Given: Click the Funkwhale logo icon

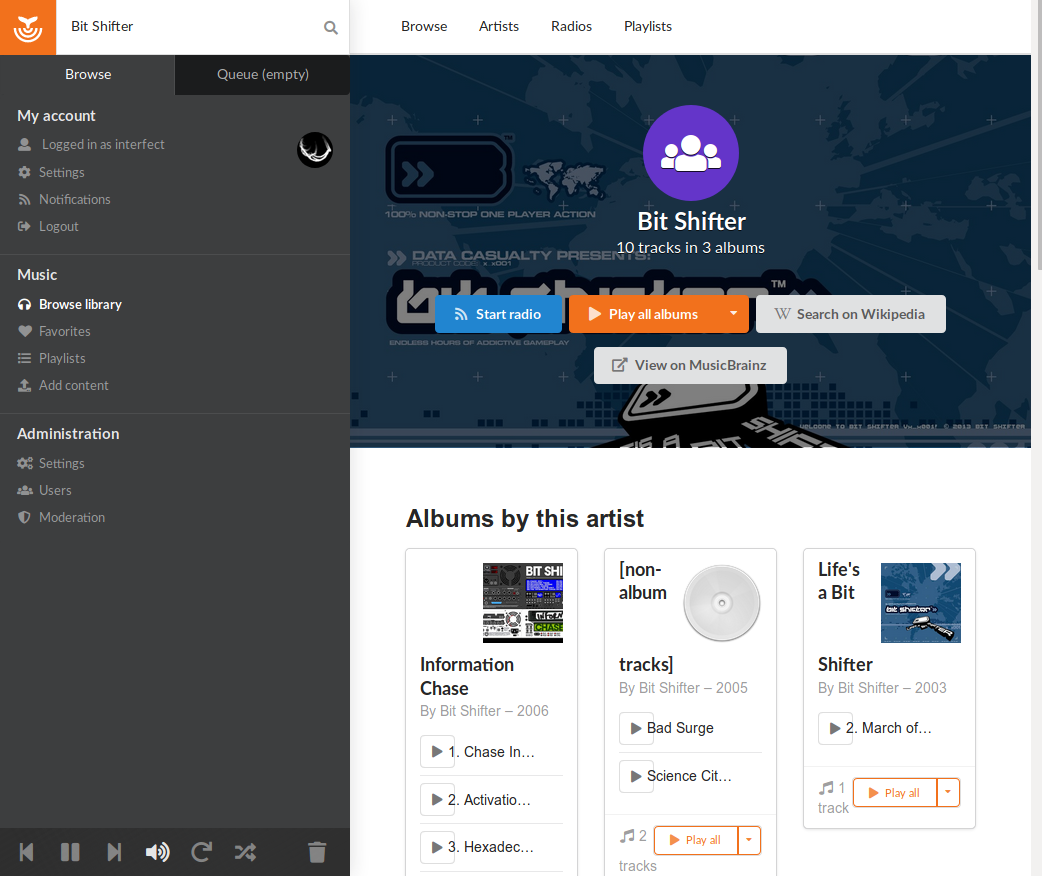Looking at the screenshot, I should tap(28, 27).
